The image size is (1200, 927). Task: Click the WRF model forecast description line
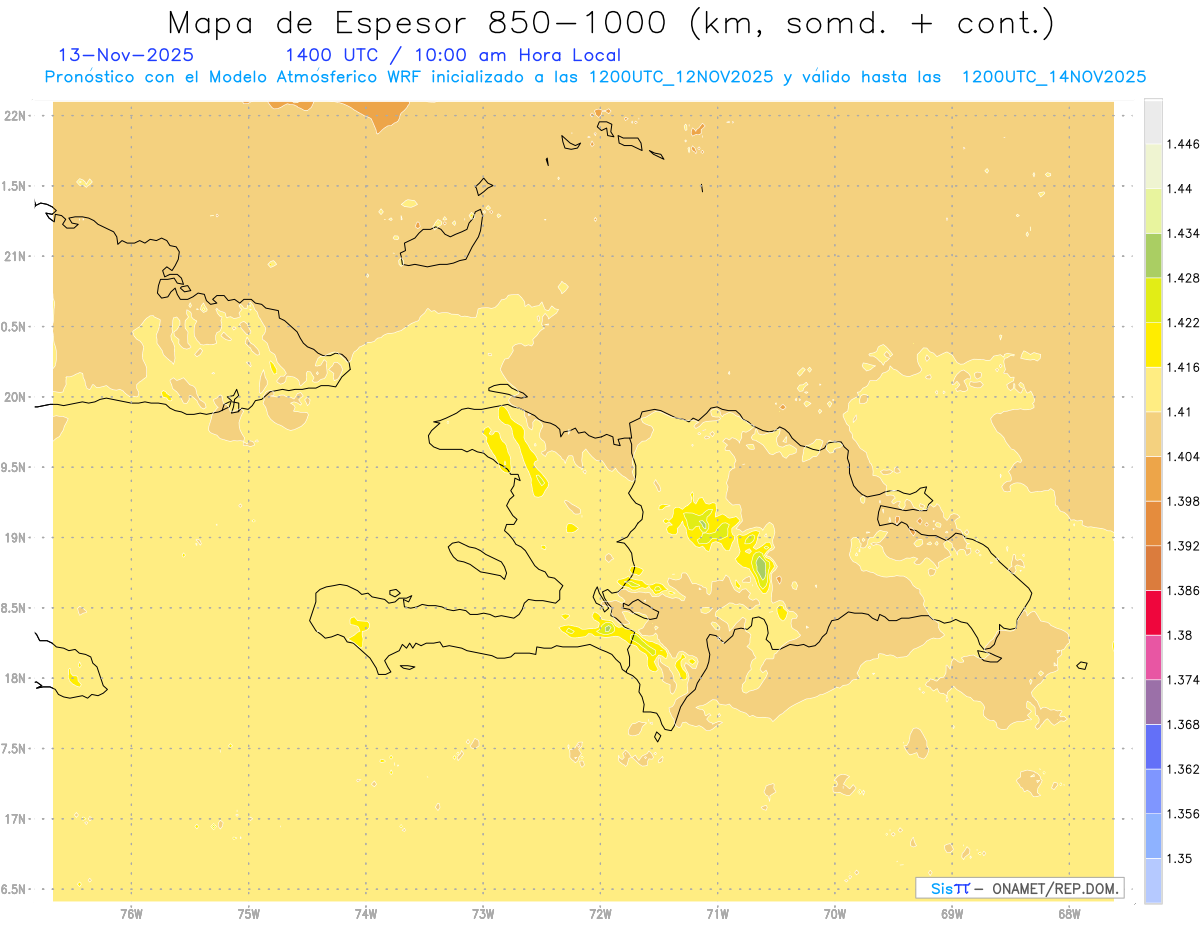595,77
